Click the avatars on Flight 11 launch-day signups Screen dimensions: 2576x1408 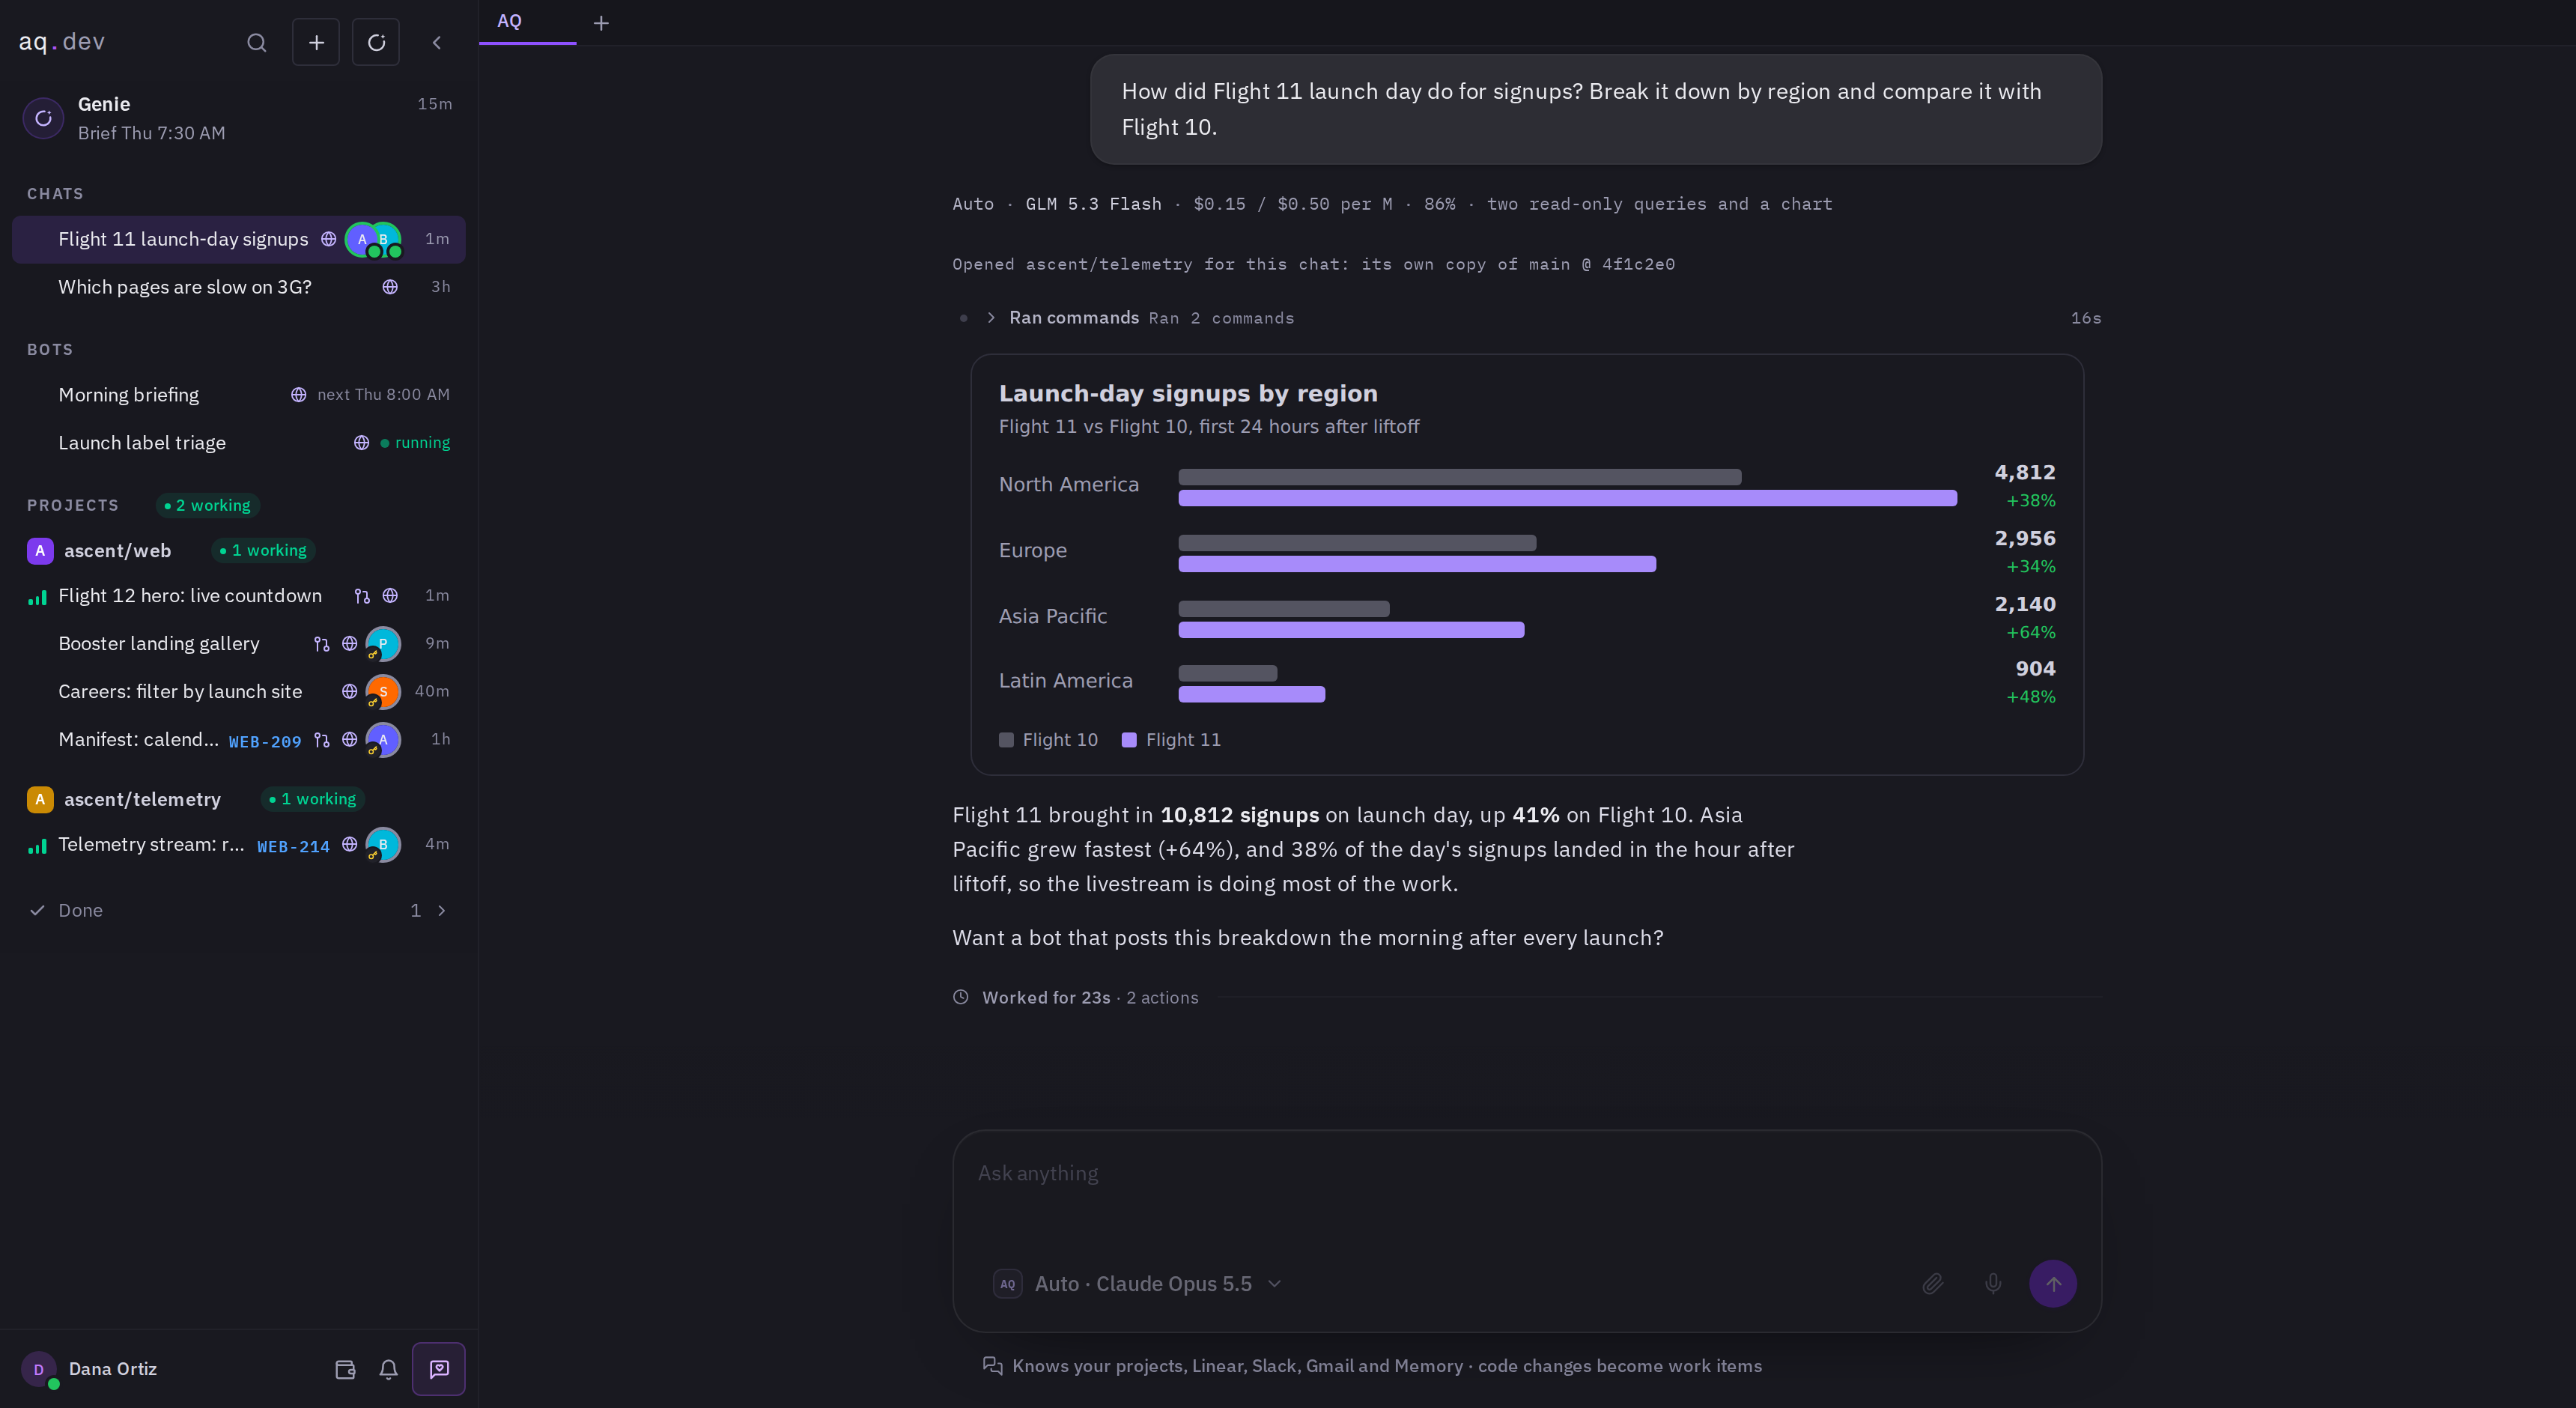click(373, 240)
